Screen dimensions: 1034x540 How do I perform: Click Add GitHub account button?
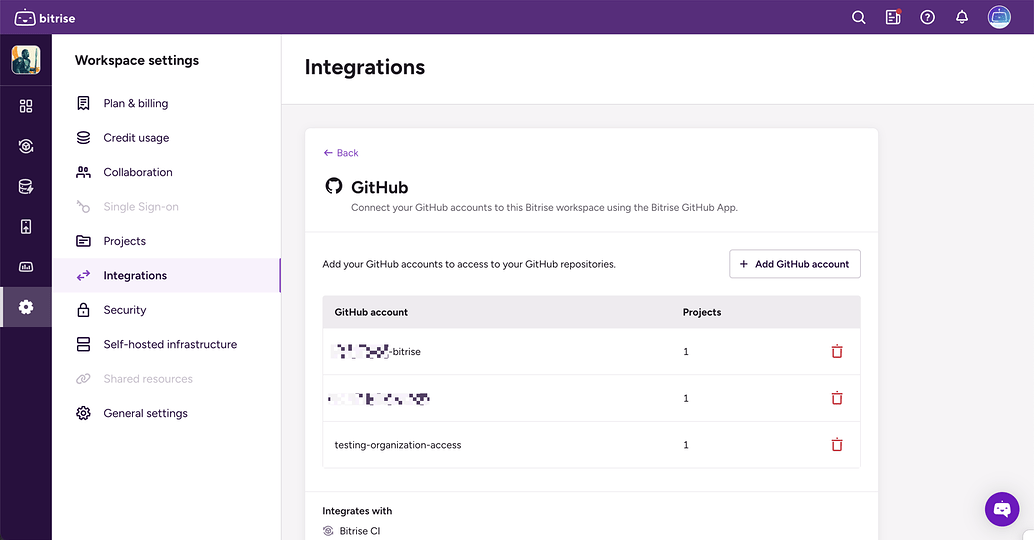point(794,264)
